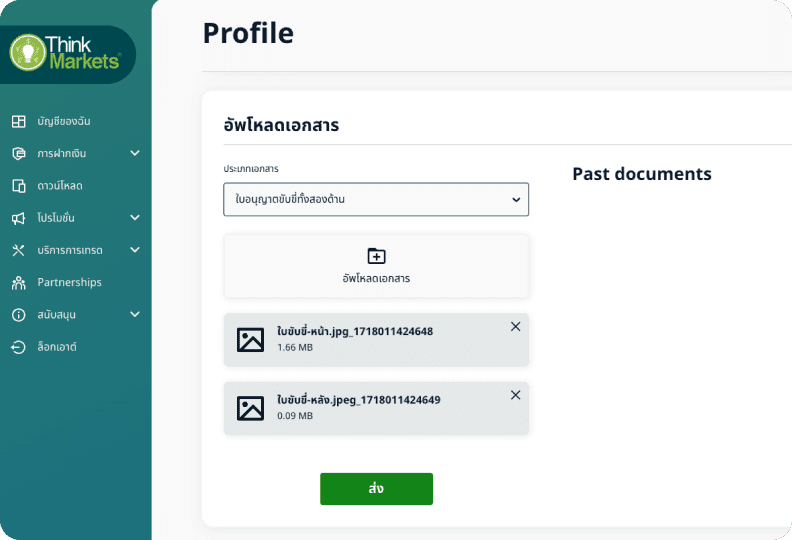Click the green ส่ง submit button

376,489
